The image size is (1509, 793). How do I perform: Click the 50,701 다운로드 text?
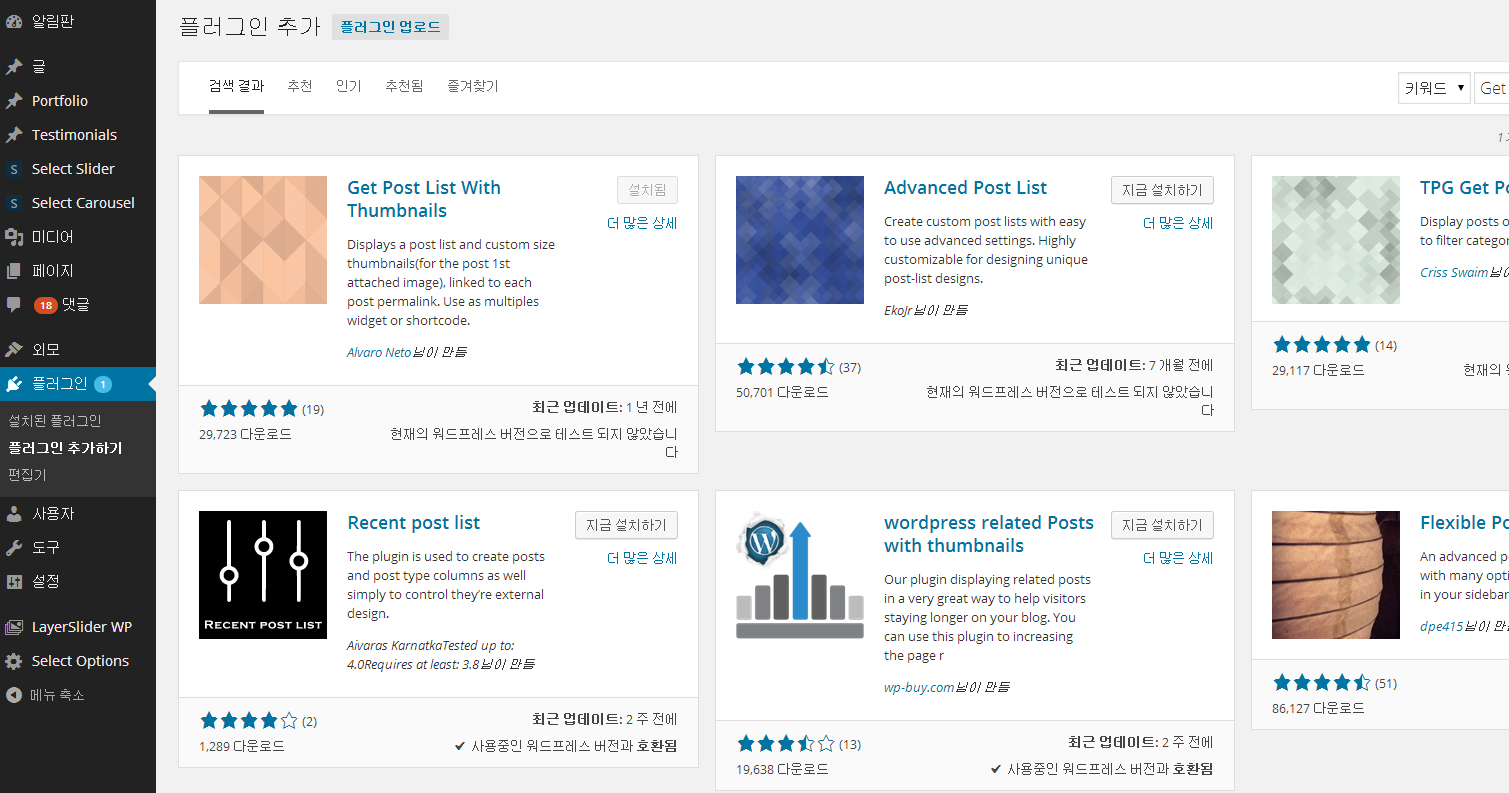coord(782,392)
